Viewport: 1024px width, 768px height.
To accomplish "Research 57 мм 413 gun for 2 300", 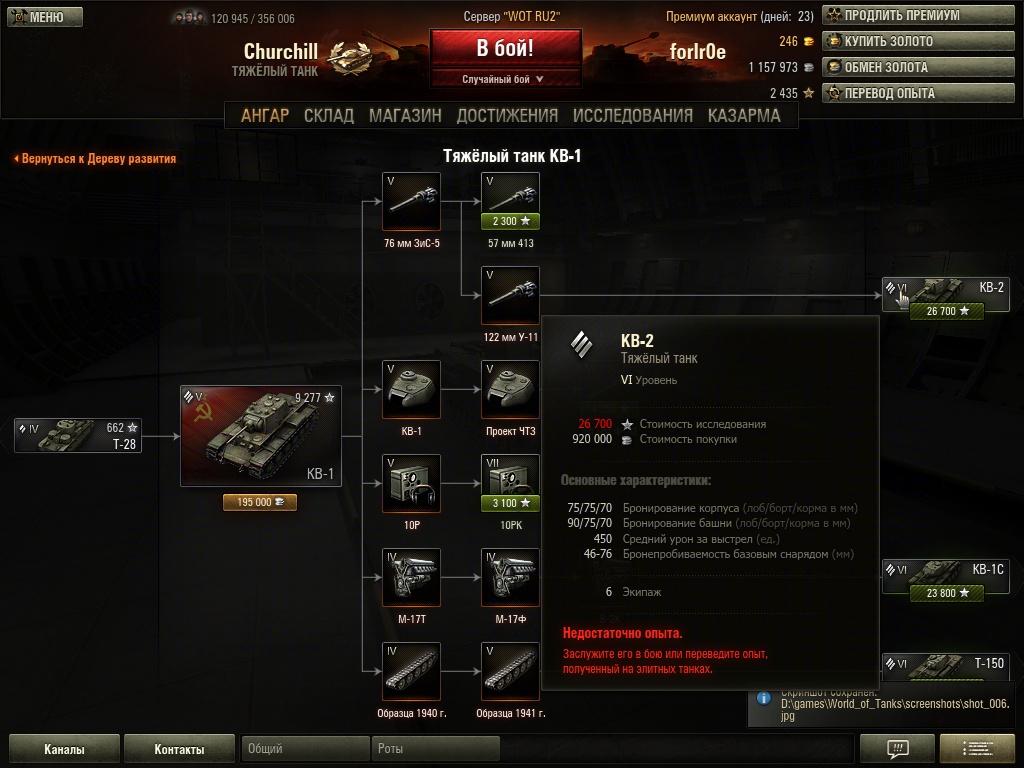I will coord(510,221).
